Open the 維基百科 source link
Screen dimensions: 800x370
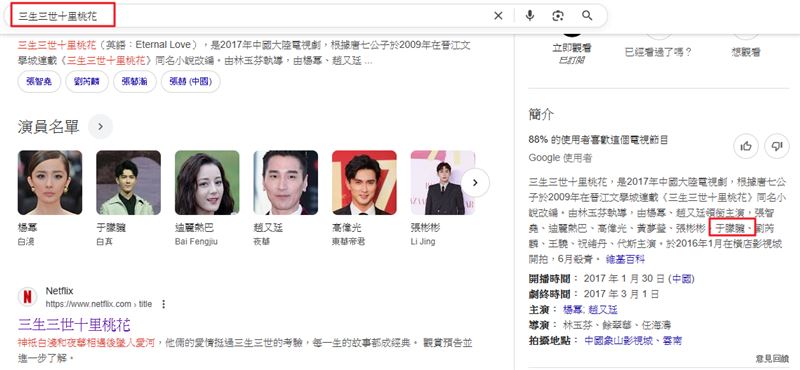coord(625,259)
